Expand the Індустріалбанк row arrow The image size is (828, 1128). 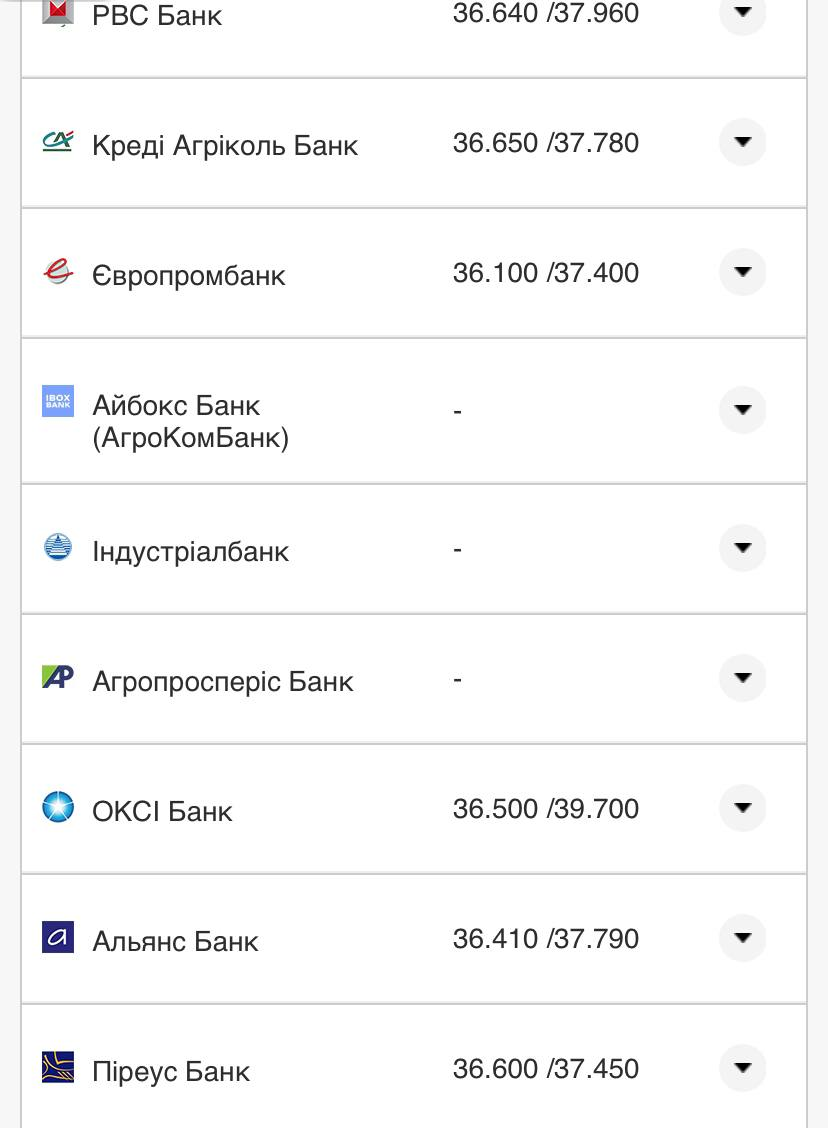[x=742, y=548]
